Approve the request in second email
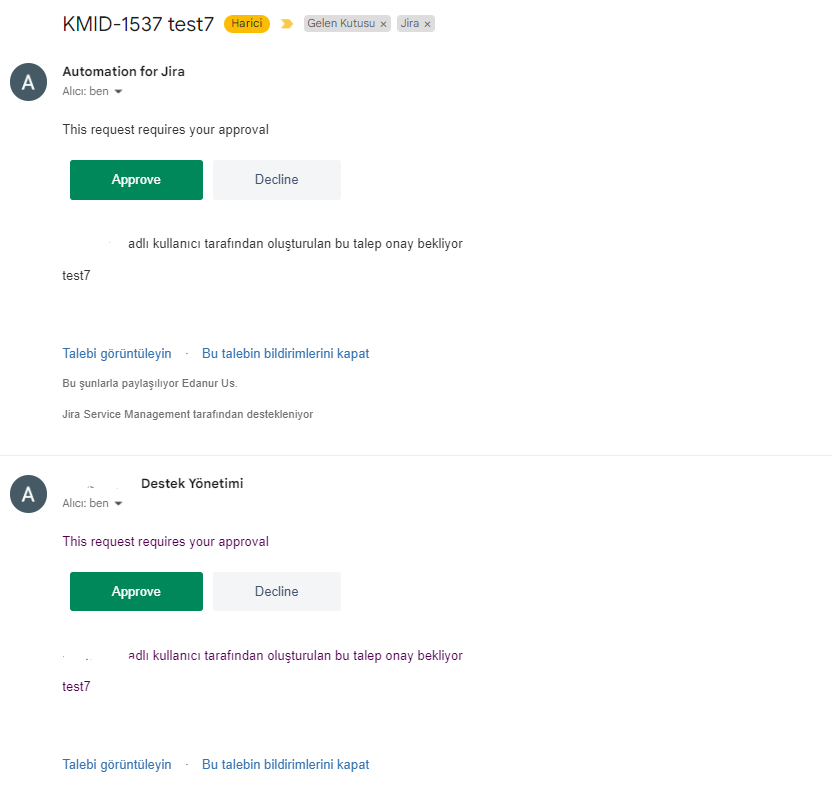832x790 pixels. [136, 592]
